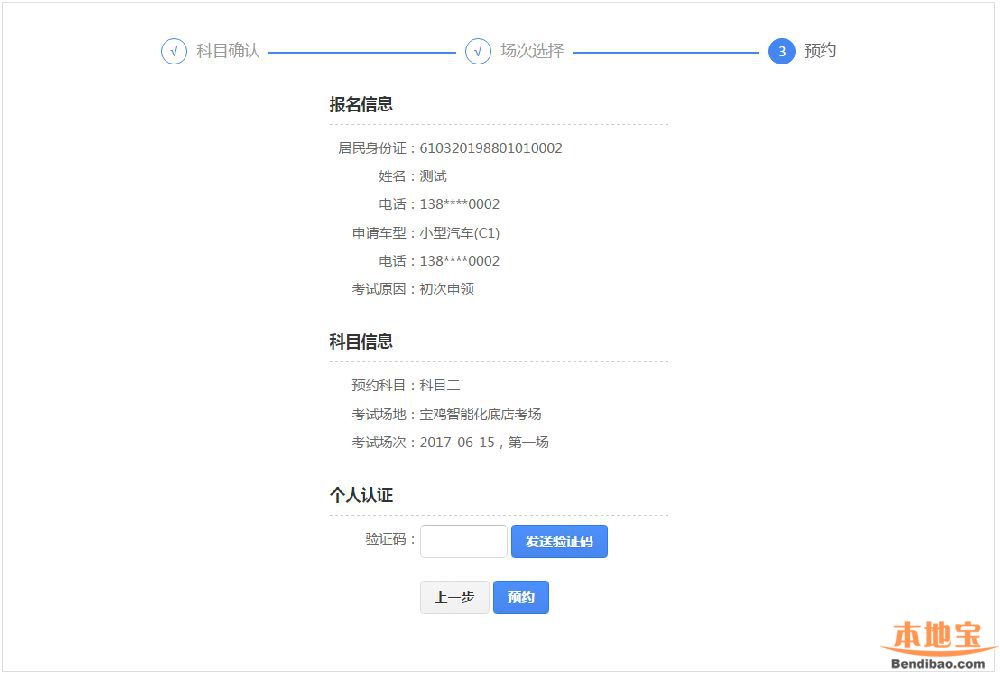1000x675 pixels.
Task: Click the 发送验证码 button
Action: [559, 541]
